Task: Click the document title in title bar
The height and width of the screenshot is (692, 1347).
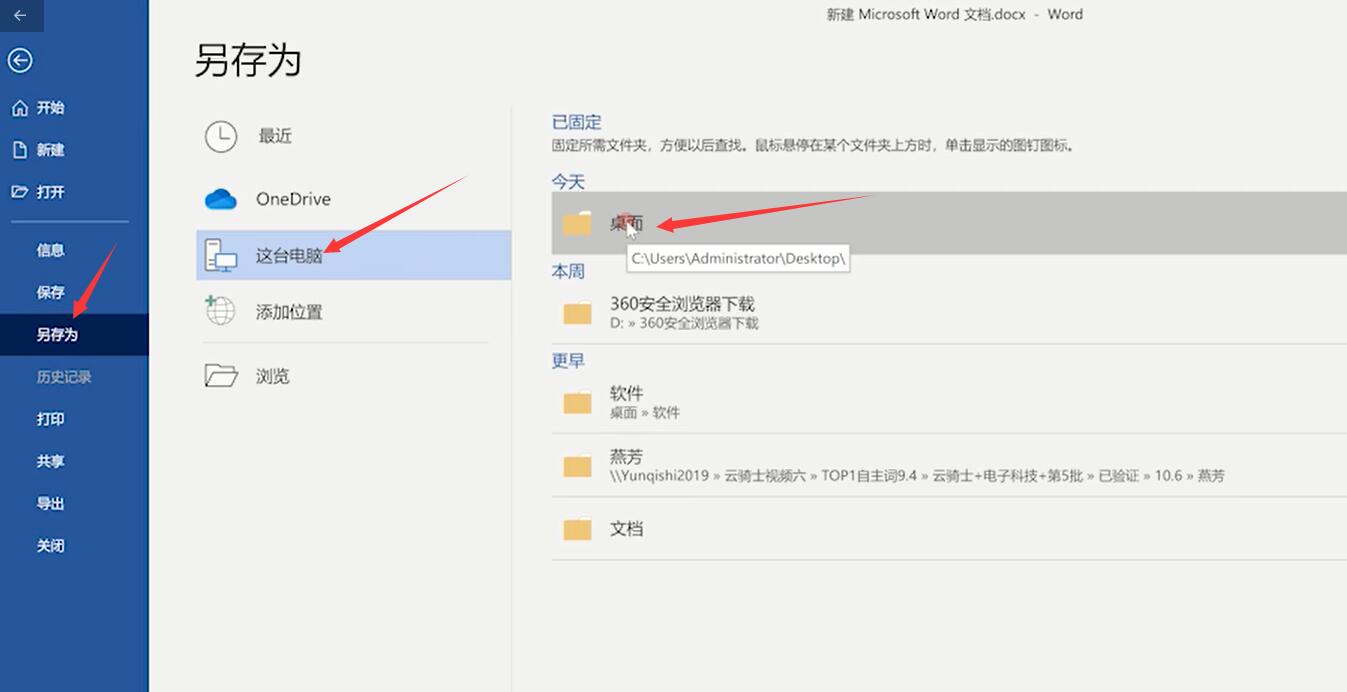Action: click(954, 15)
